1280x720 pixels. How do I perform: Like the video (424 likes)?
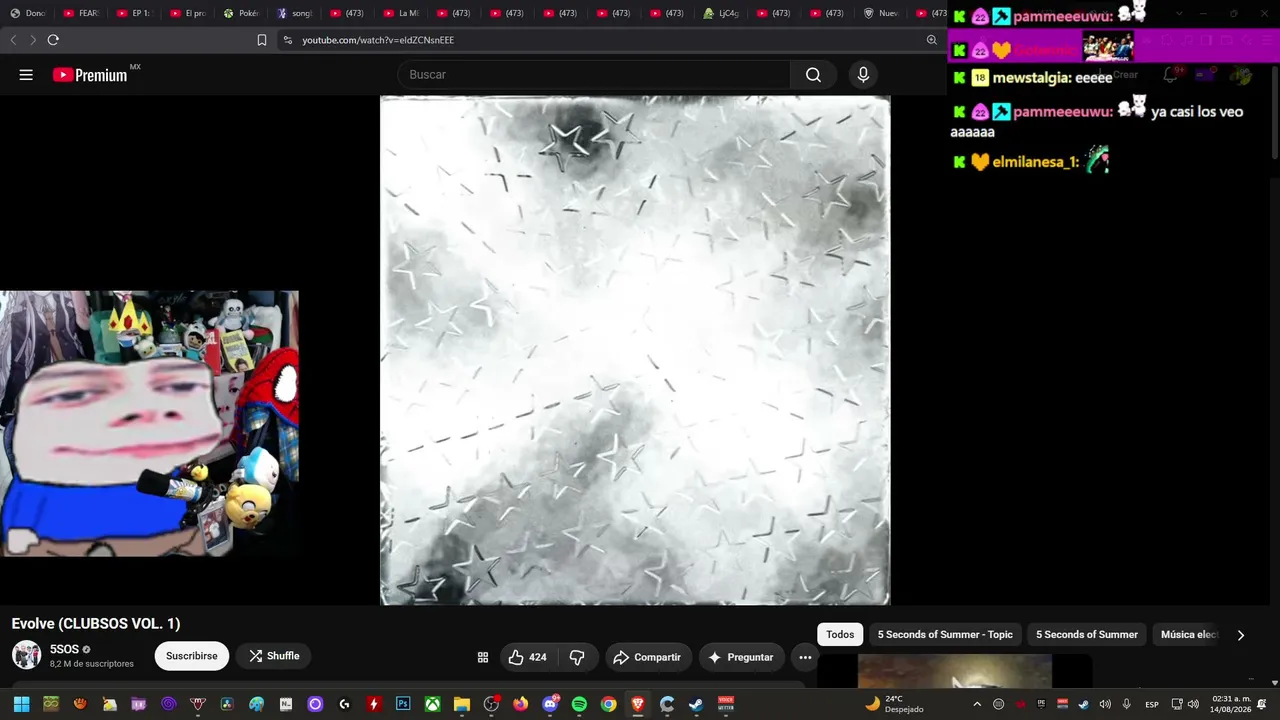pos(527,657)
